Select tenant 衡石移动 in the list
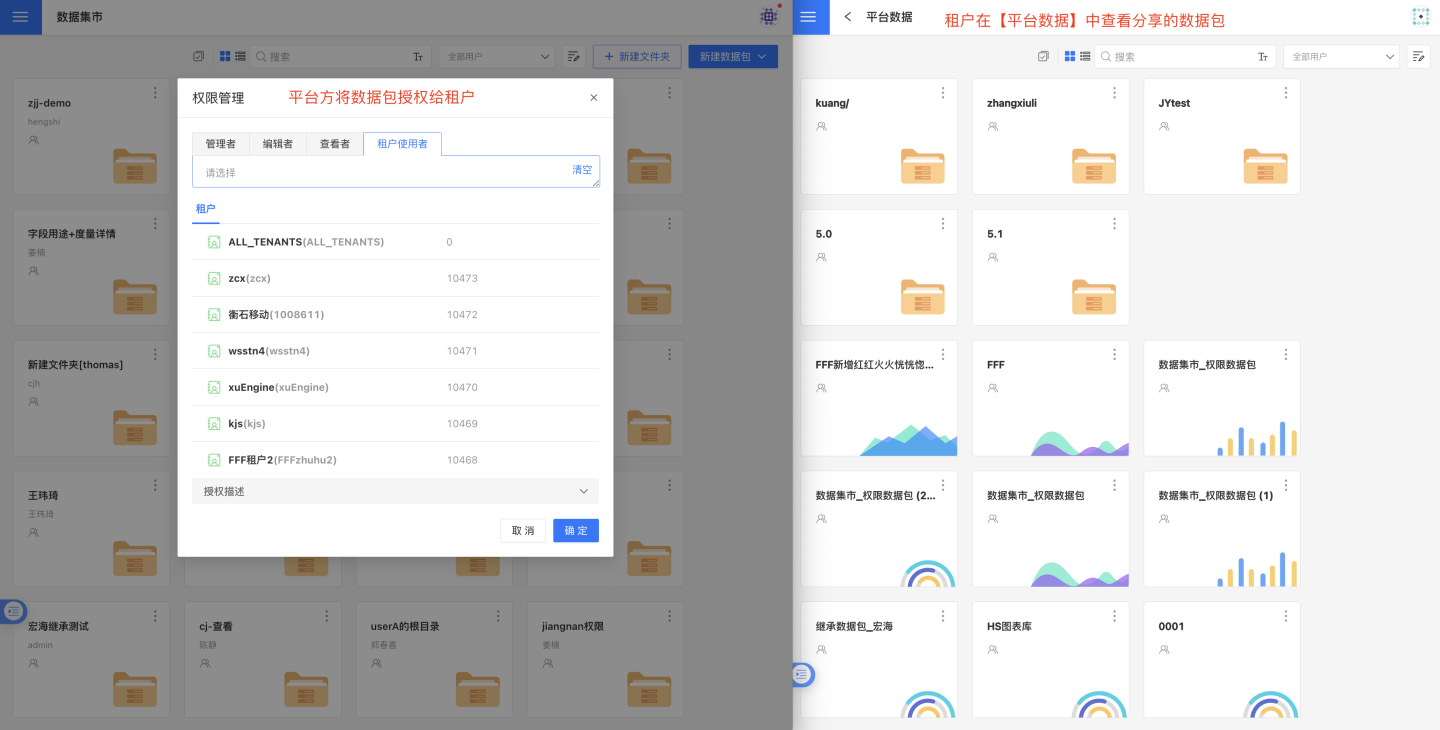Image resolution: width=1440 pixels, height=730 pixels. (x=275, y=315)
